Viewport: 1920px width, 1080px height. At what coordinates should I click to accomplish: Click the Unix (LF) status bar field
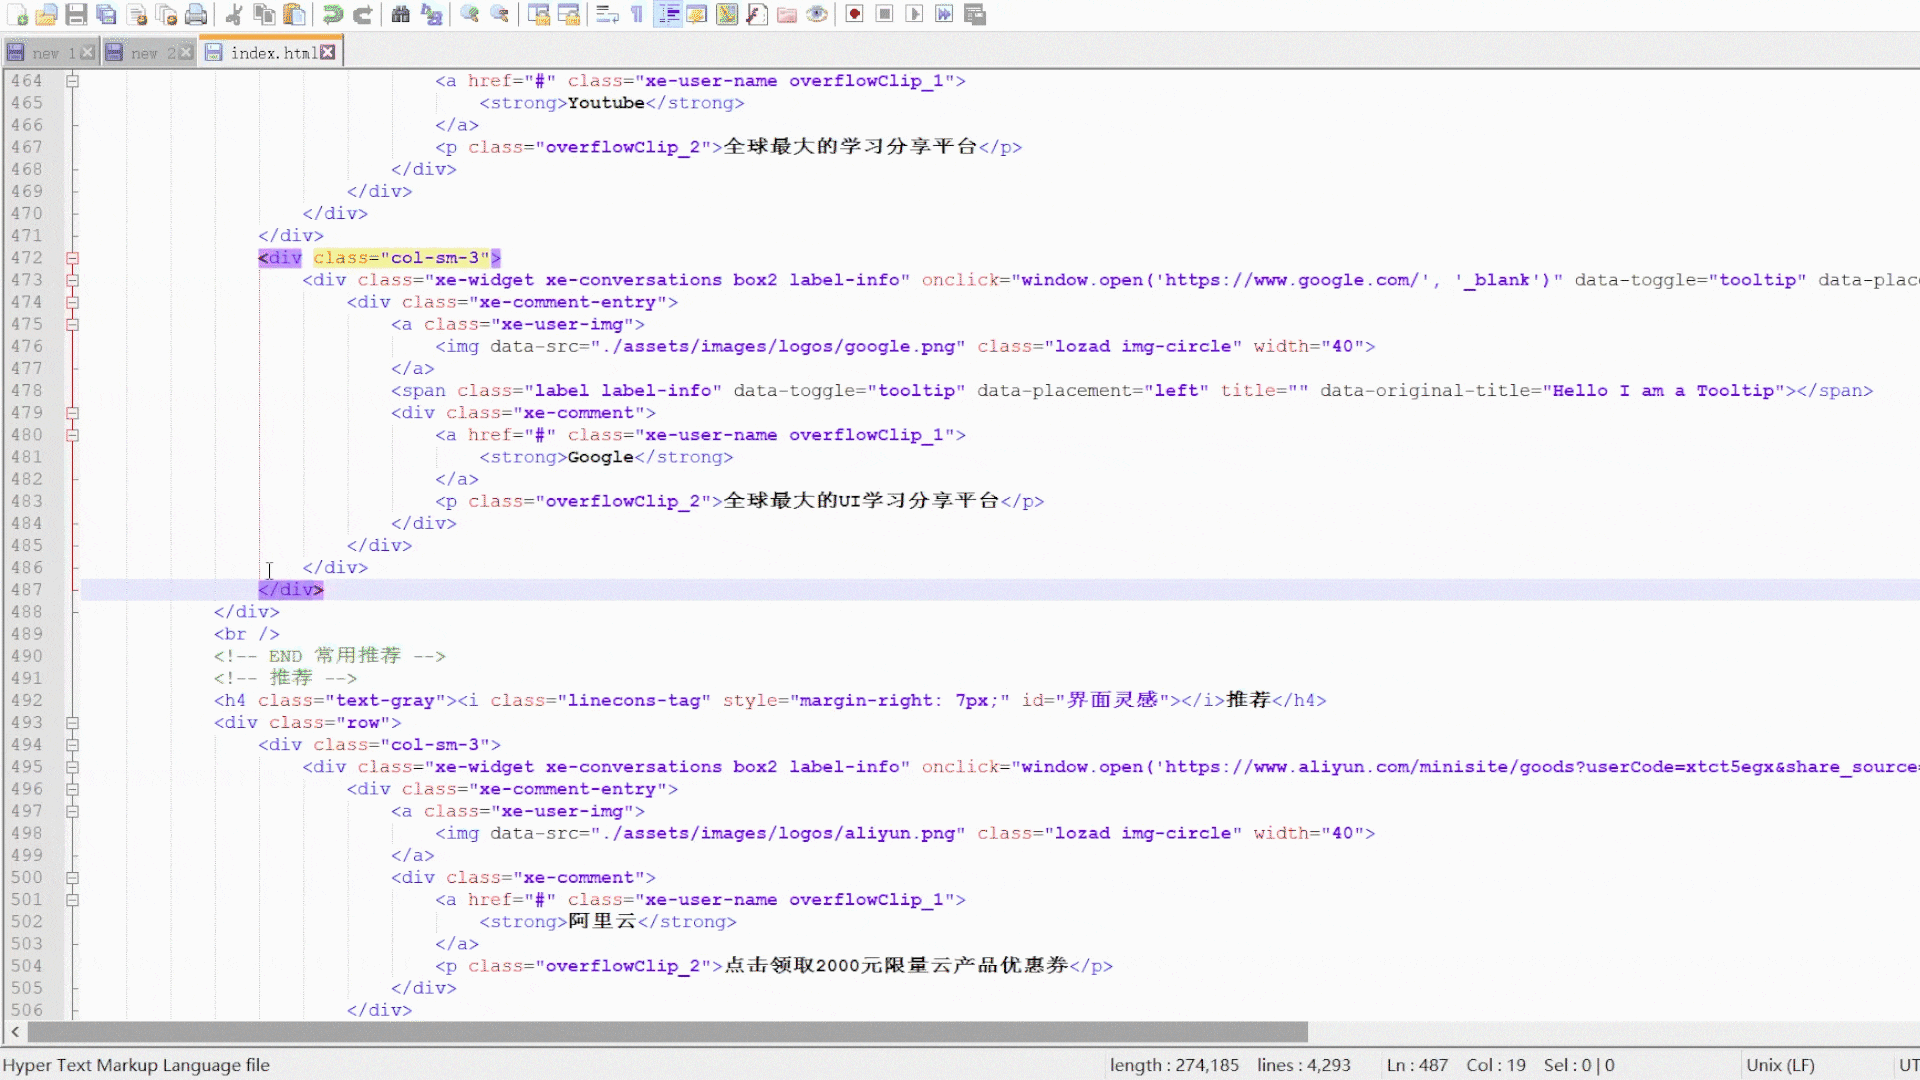(x=1780, y=1065)
